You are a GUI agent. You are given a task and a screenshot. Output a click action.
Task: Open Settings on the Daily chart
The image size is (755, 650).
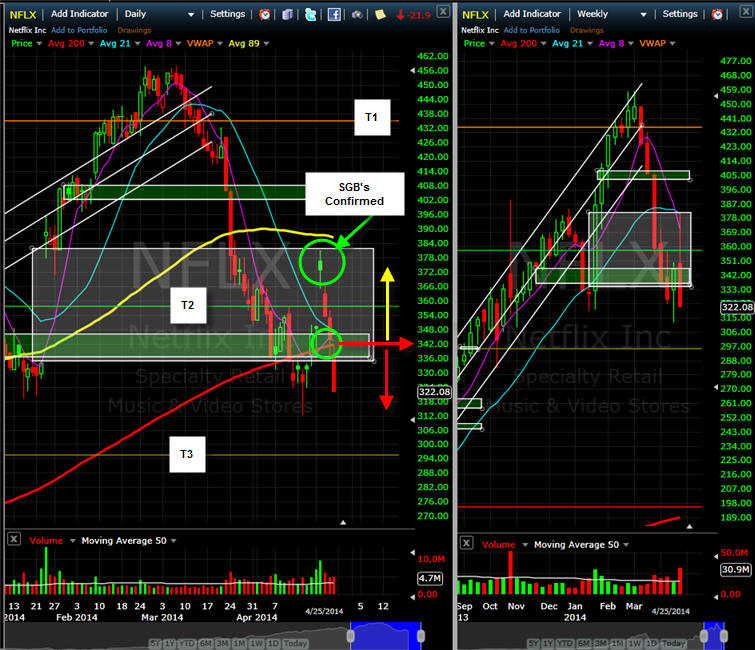click(227, 14)
